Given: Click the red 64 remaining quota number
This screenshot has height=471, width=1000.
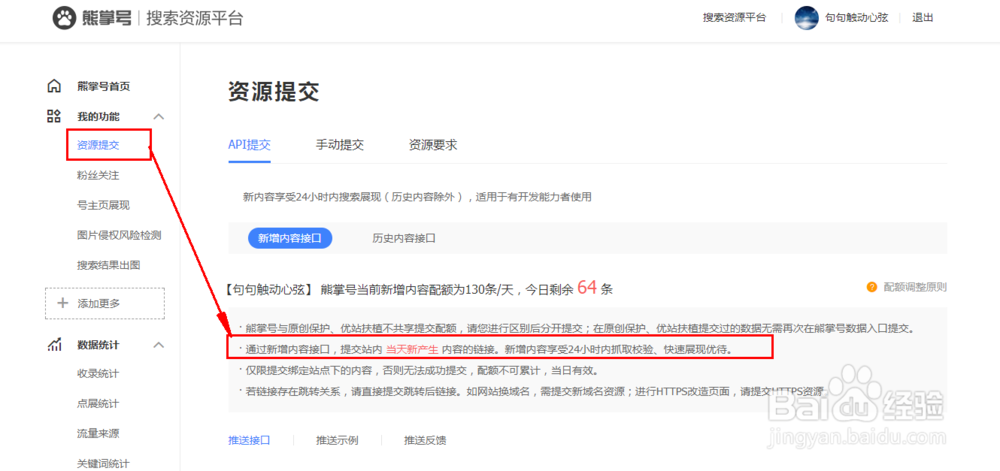Looking at the screenshot, I should (x=587, y=287).
